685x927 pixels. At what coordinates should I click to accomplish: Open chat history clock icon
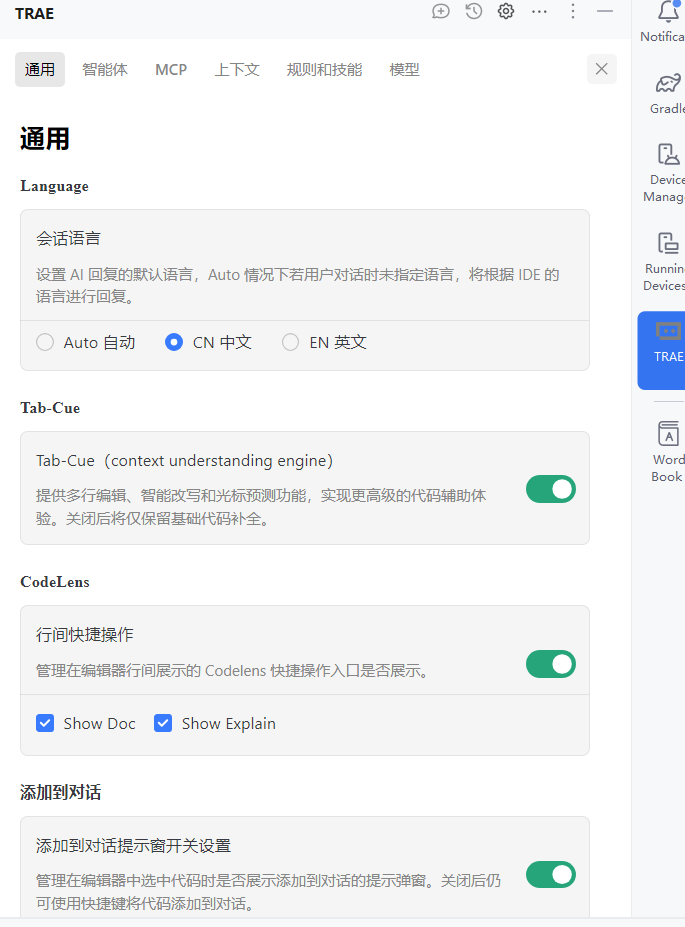pyautogui.click(x=474, y=11)
